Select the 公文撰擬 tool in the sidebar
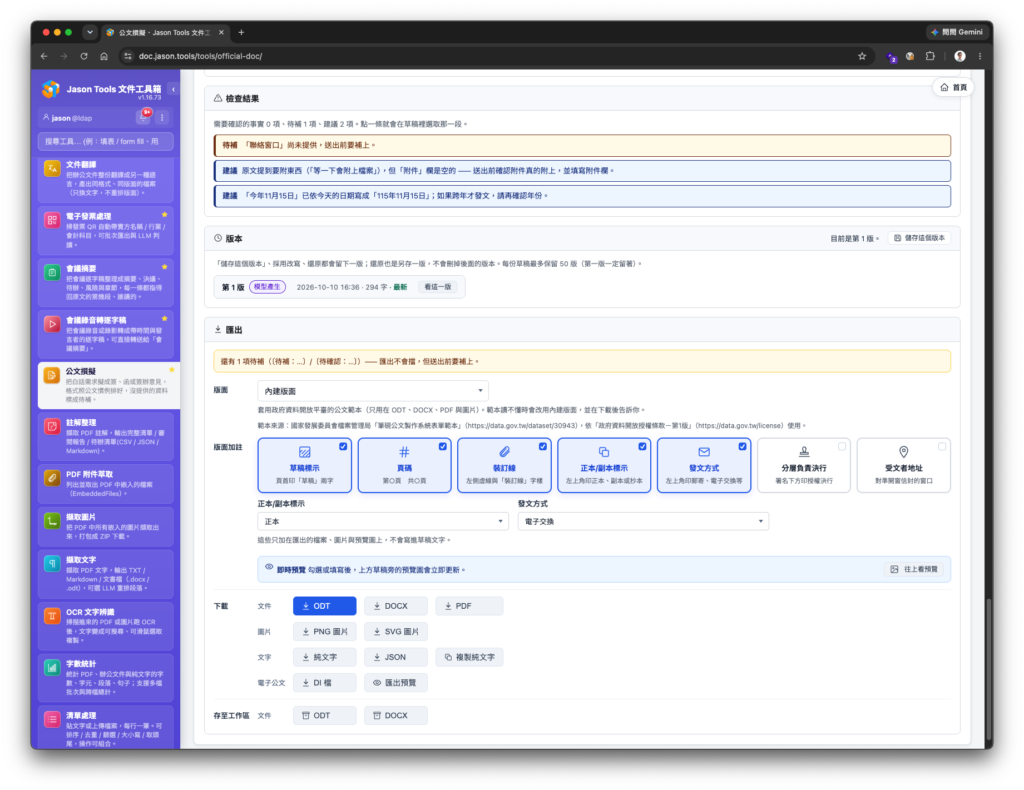 click(108, 385)
